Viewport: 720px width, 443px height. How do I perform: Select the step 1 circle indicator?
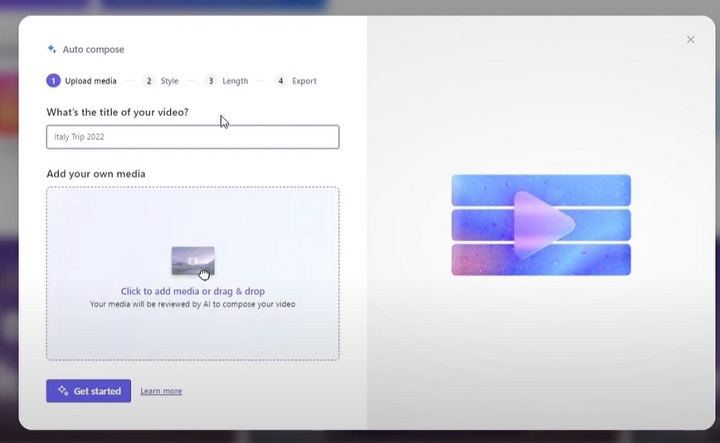coord(52,81)
